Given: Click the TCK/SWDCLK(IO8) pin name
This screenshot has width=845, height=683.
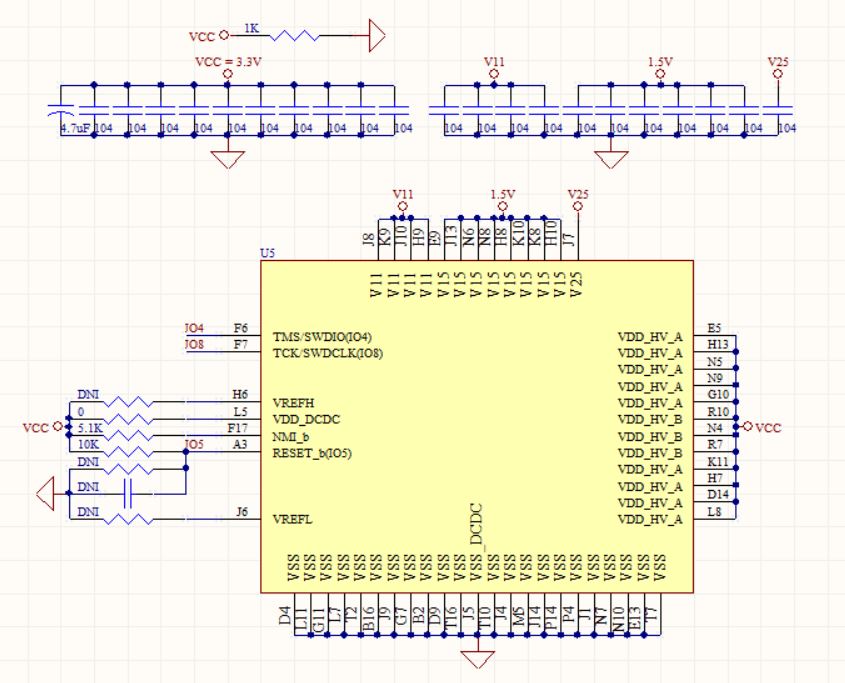Looking at the screenshot, I should pyautogui.click(x=328, y=354).
